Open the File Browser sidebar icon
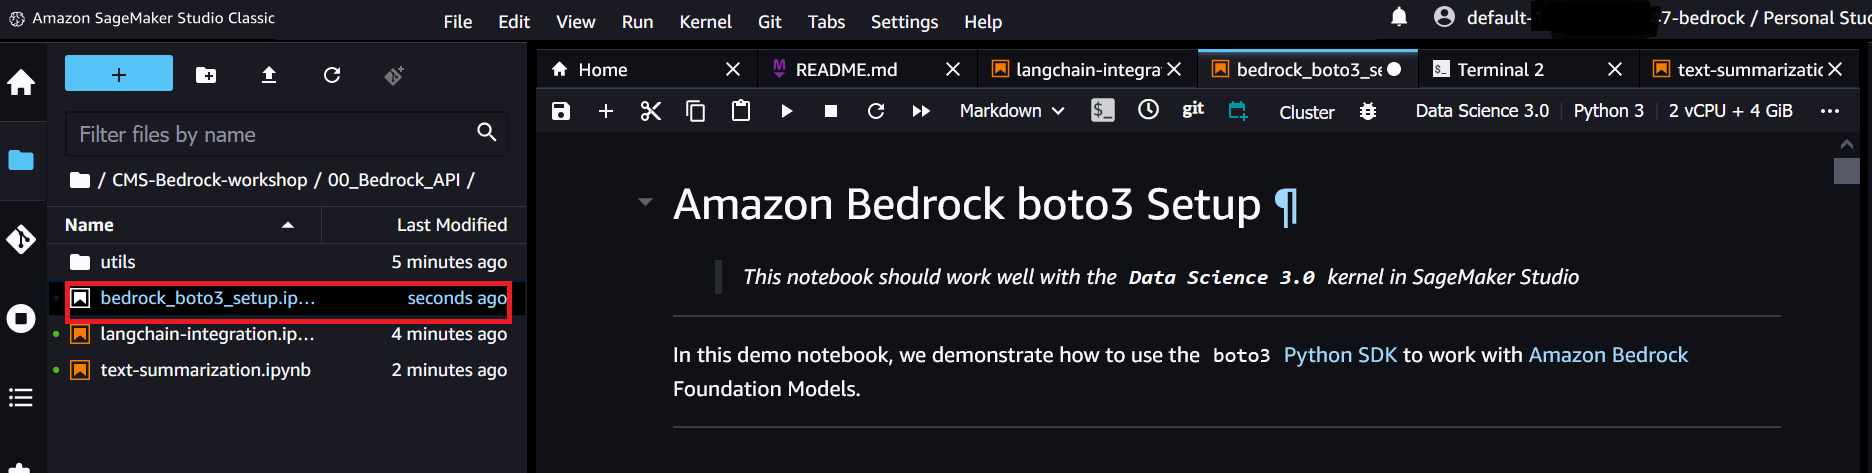 (x=21, y=160)
